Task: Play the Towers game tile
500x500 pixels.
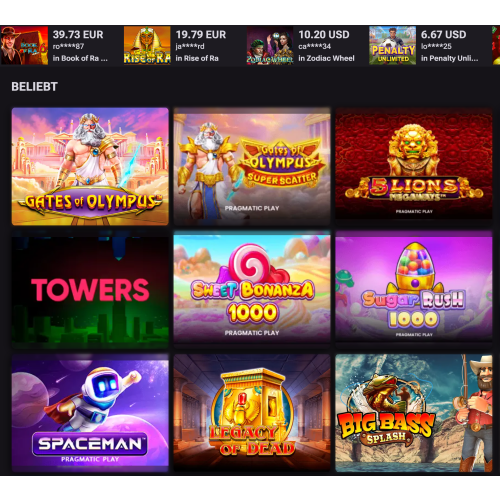Action: tap(90, 290)
